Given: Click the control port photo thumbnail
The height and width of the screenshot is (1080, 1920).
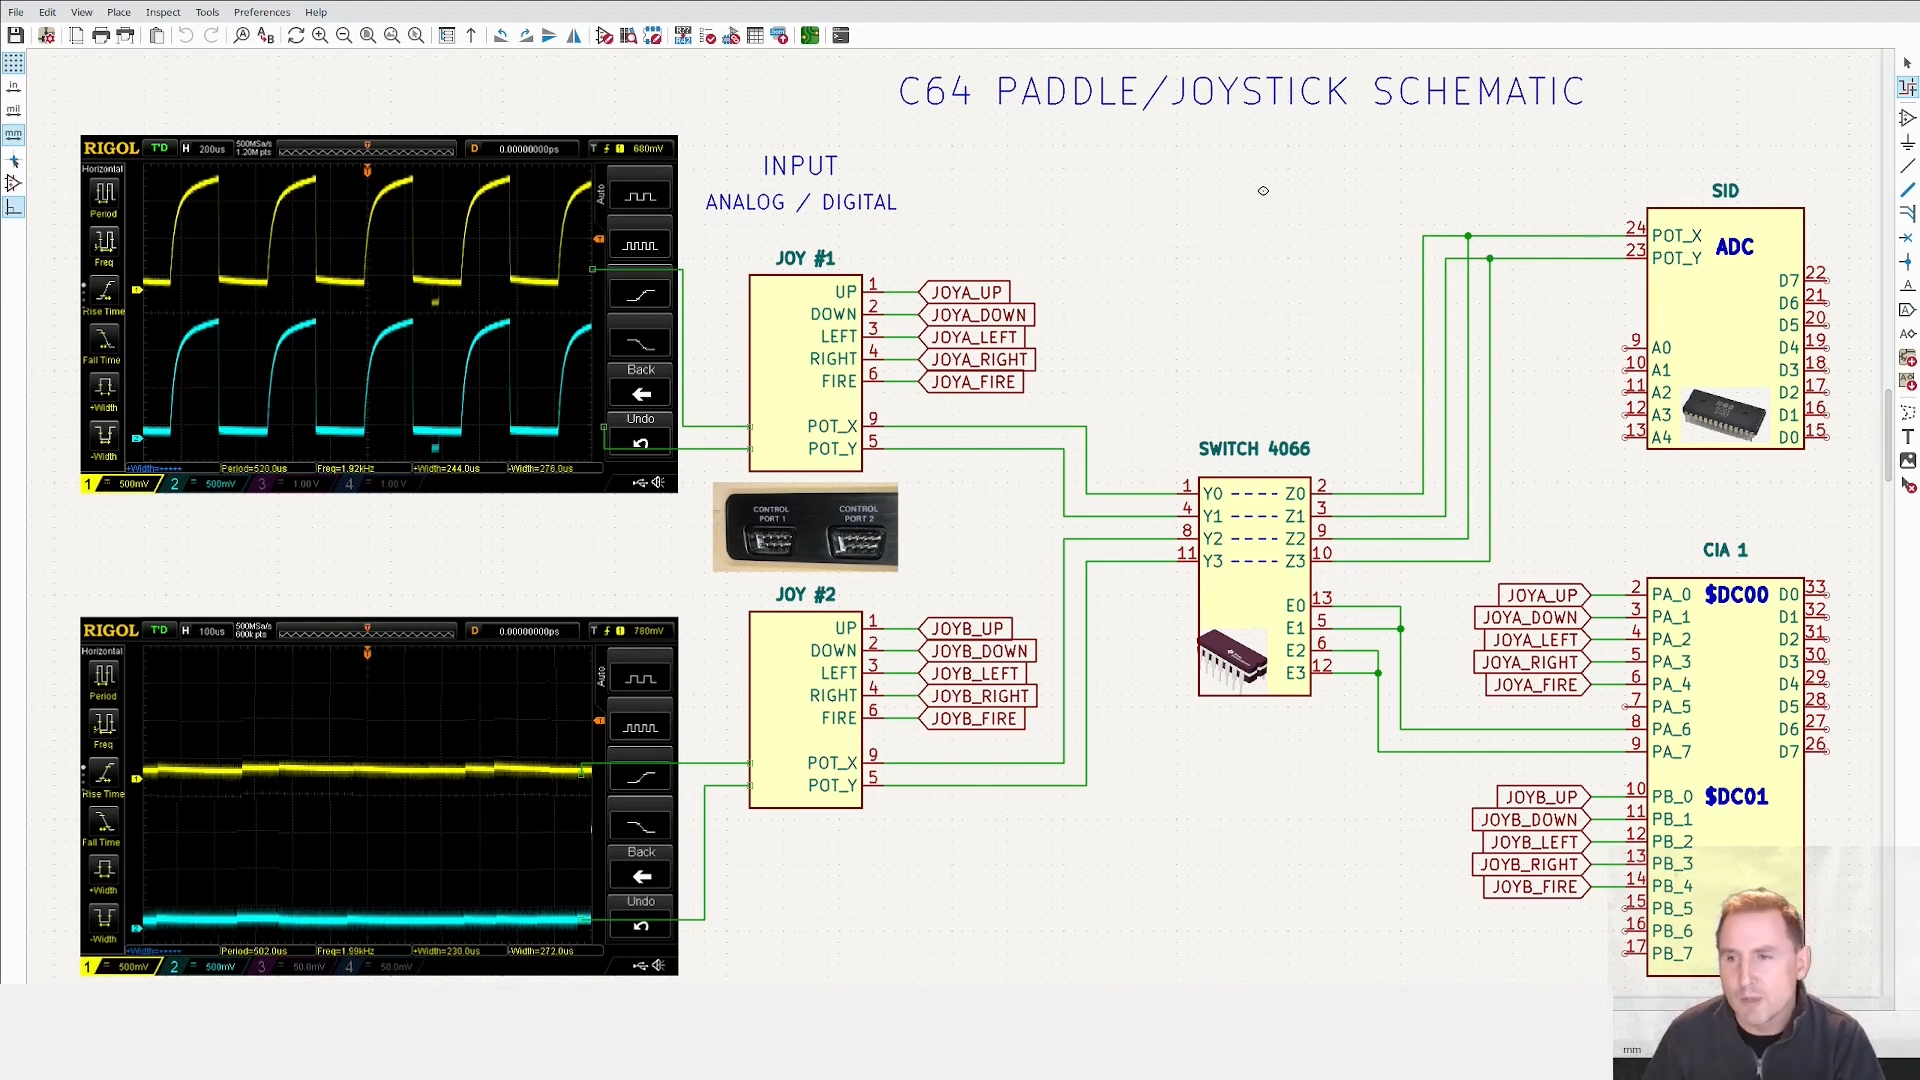Looking at the screenshot, I should coord(805,528).
